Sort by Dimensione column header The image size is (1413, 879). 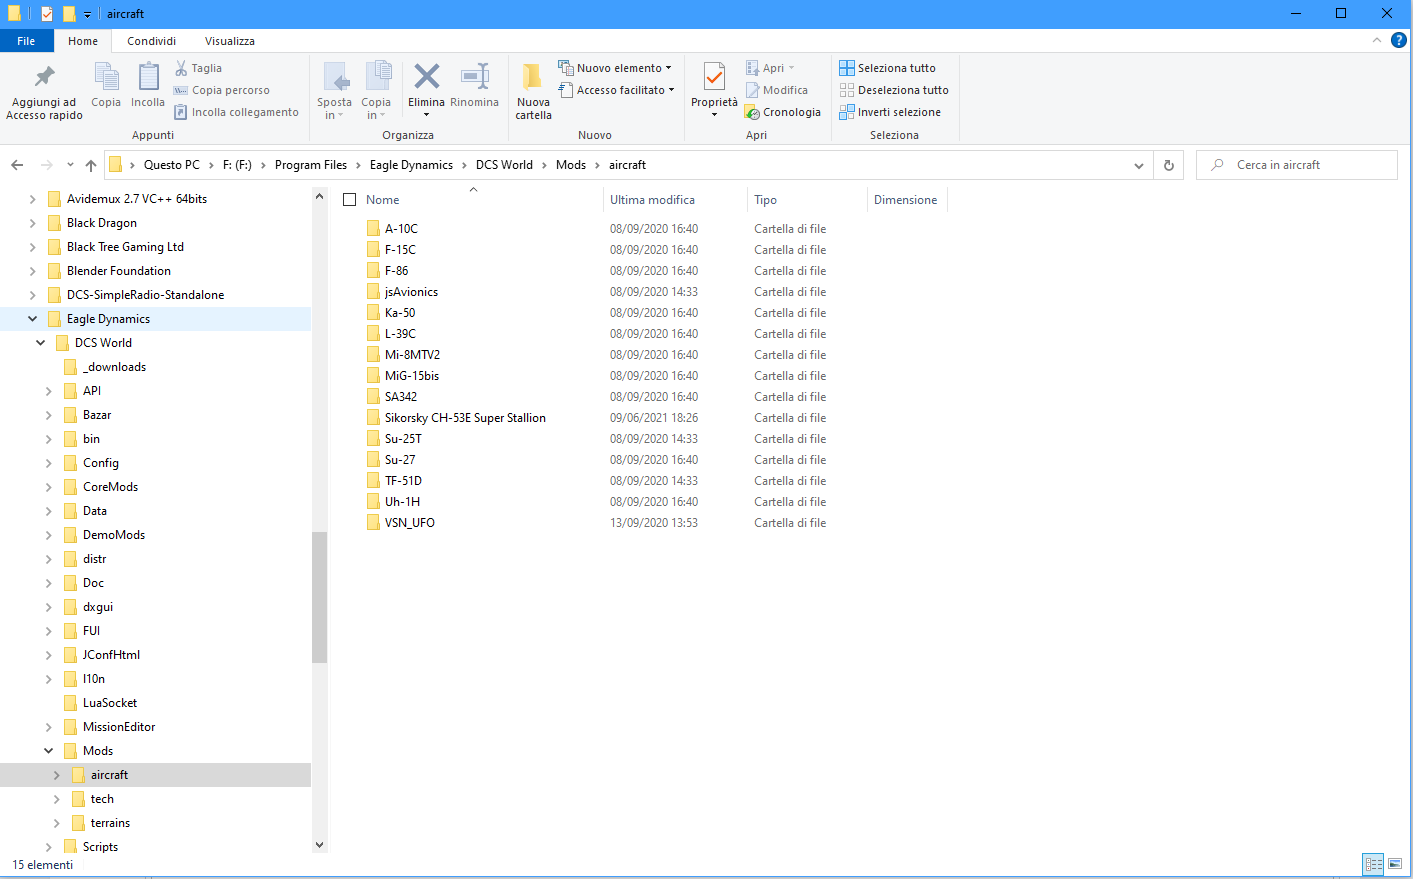(x=907, y=200)
